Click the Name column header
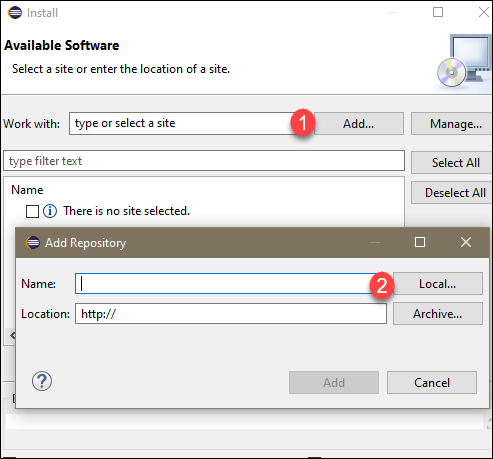 point(27,190)
